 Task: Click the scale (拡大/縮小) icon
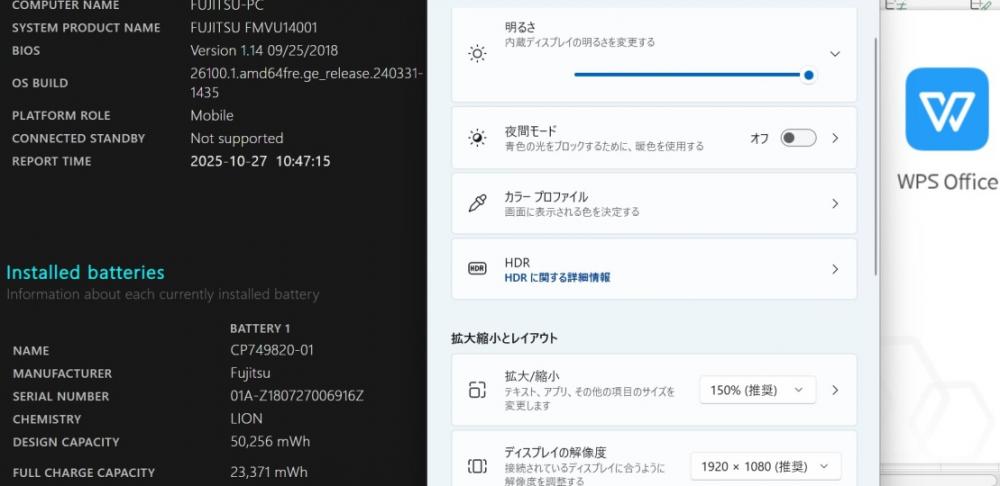tap(477, 390)
